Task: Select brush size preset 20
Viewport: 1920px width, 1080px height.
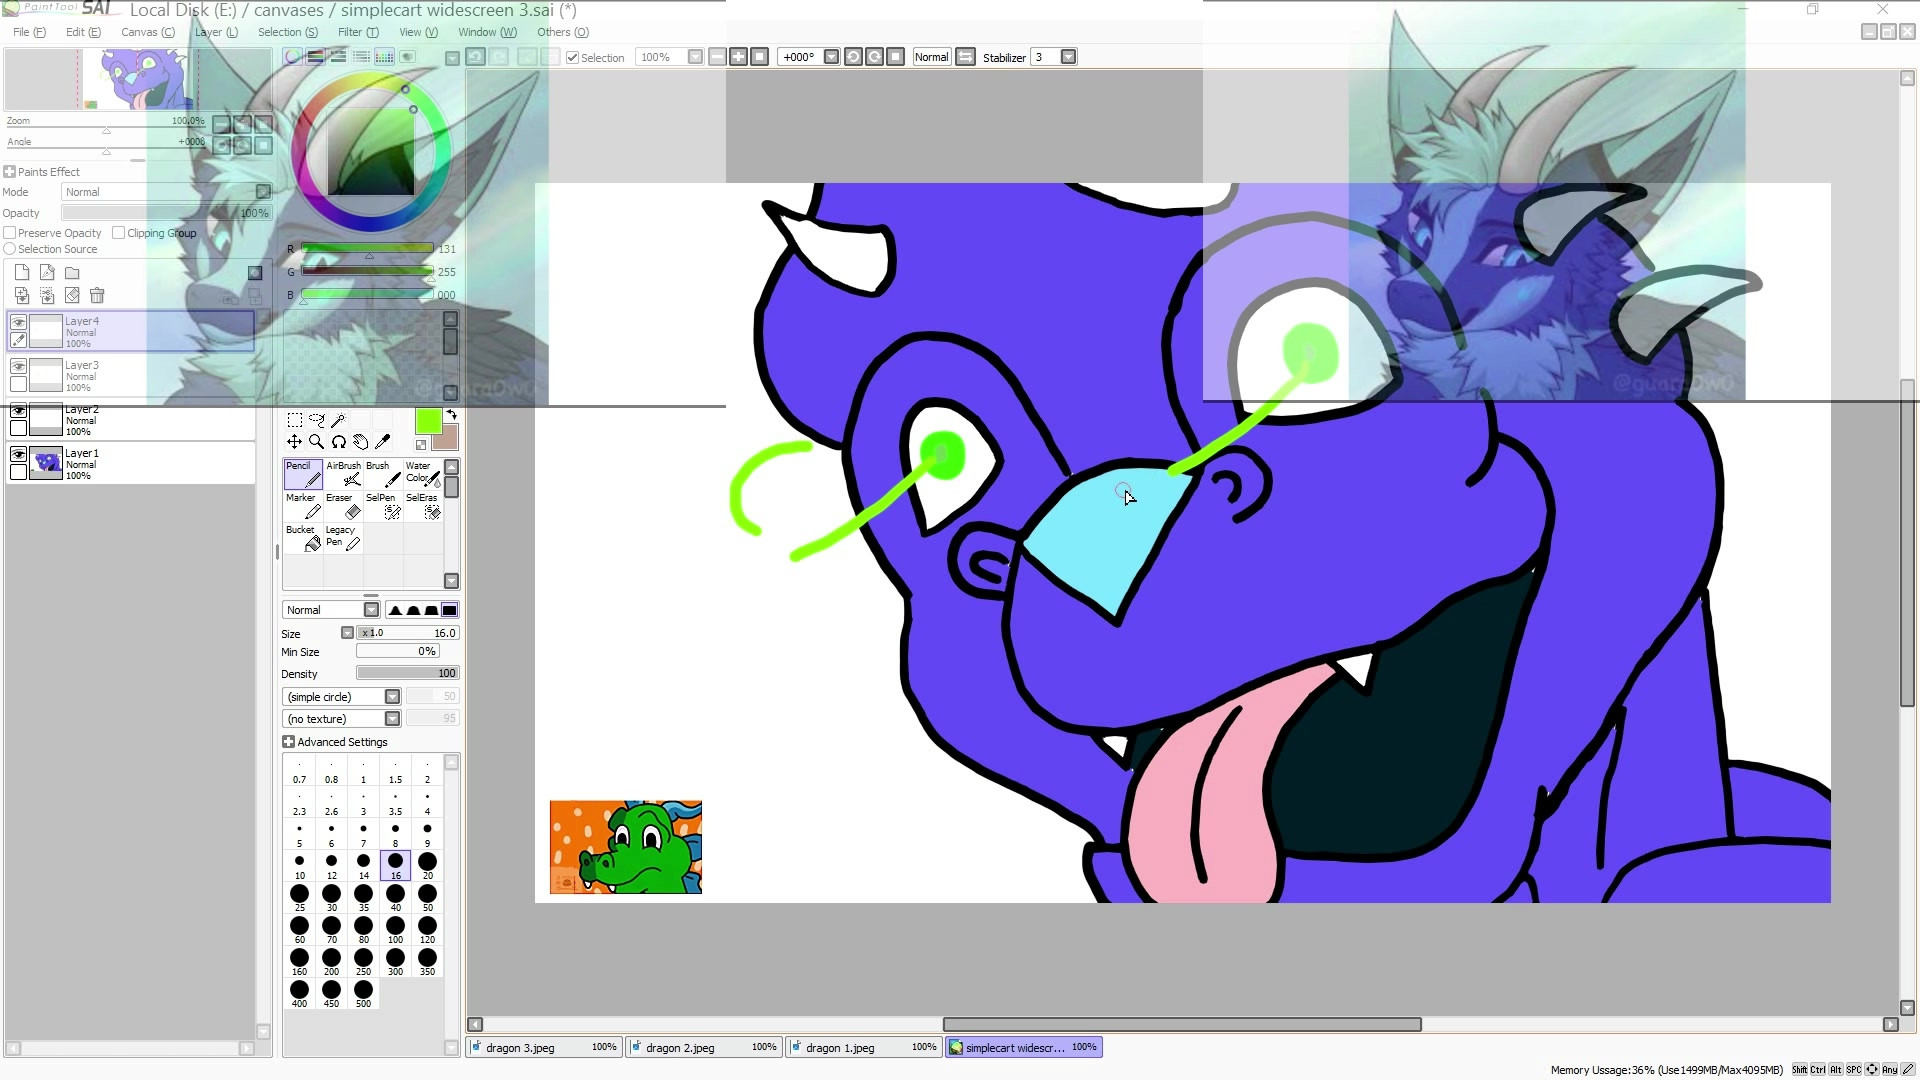Action: click(427, 866)
